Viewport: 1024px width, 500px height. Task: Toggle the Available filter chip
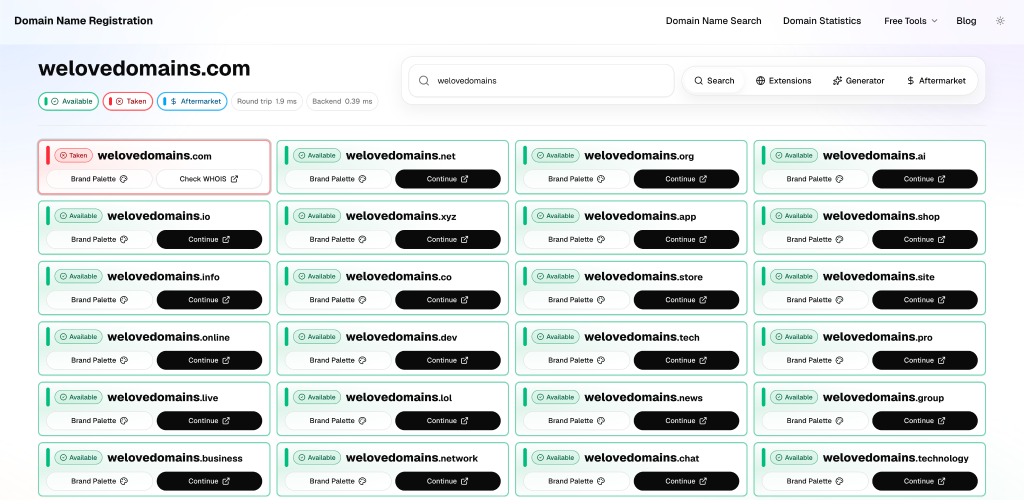[x=69, y=101]
